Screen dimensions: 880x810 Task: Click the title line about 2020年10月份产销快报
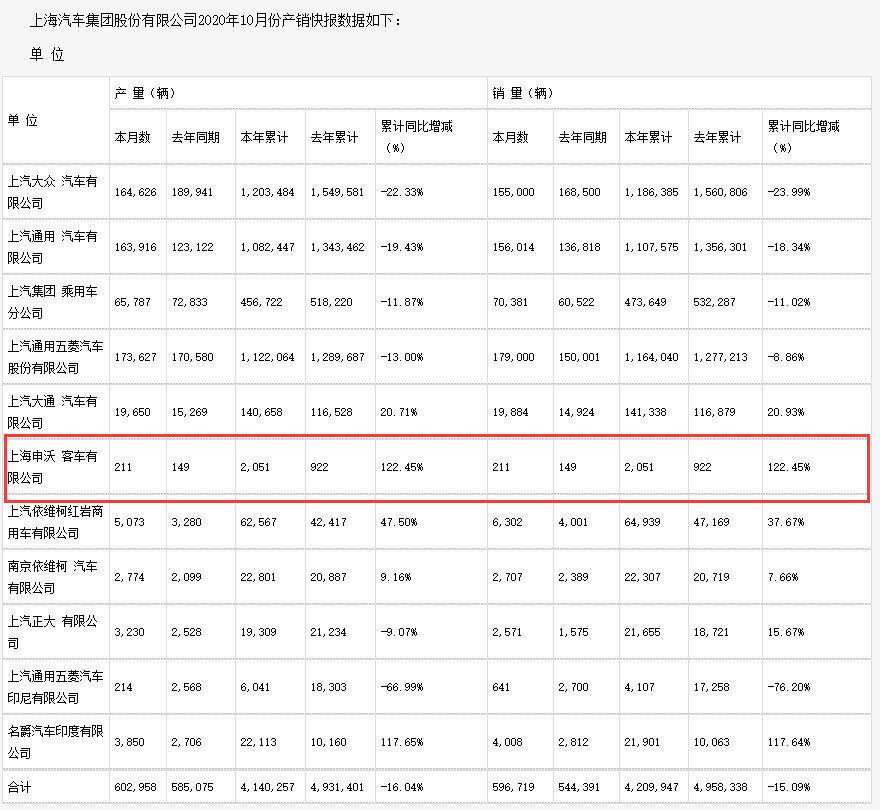215,21
